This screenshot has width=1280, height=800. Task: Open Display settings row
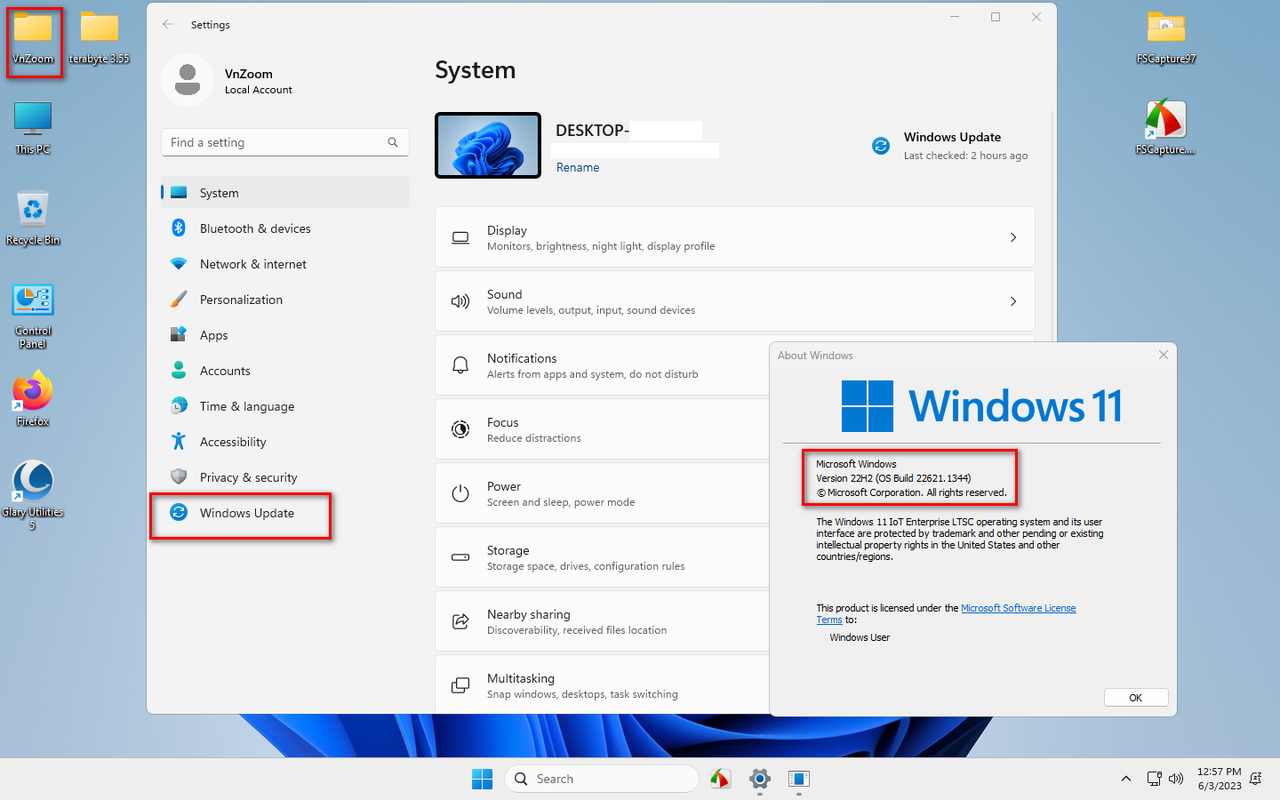734,238
